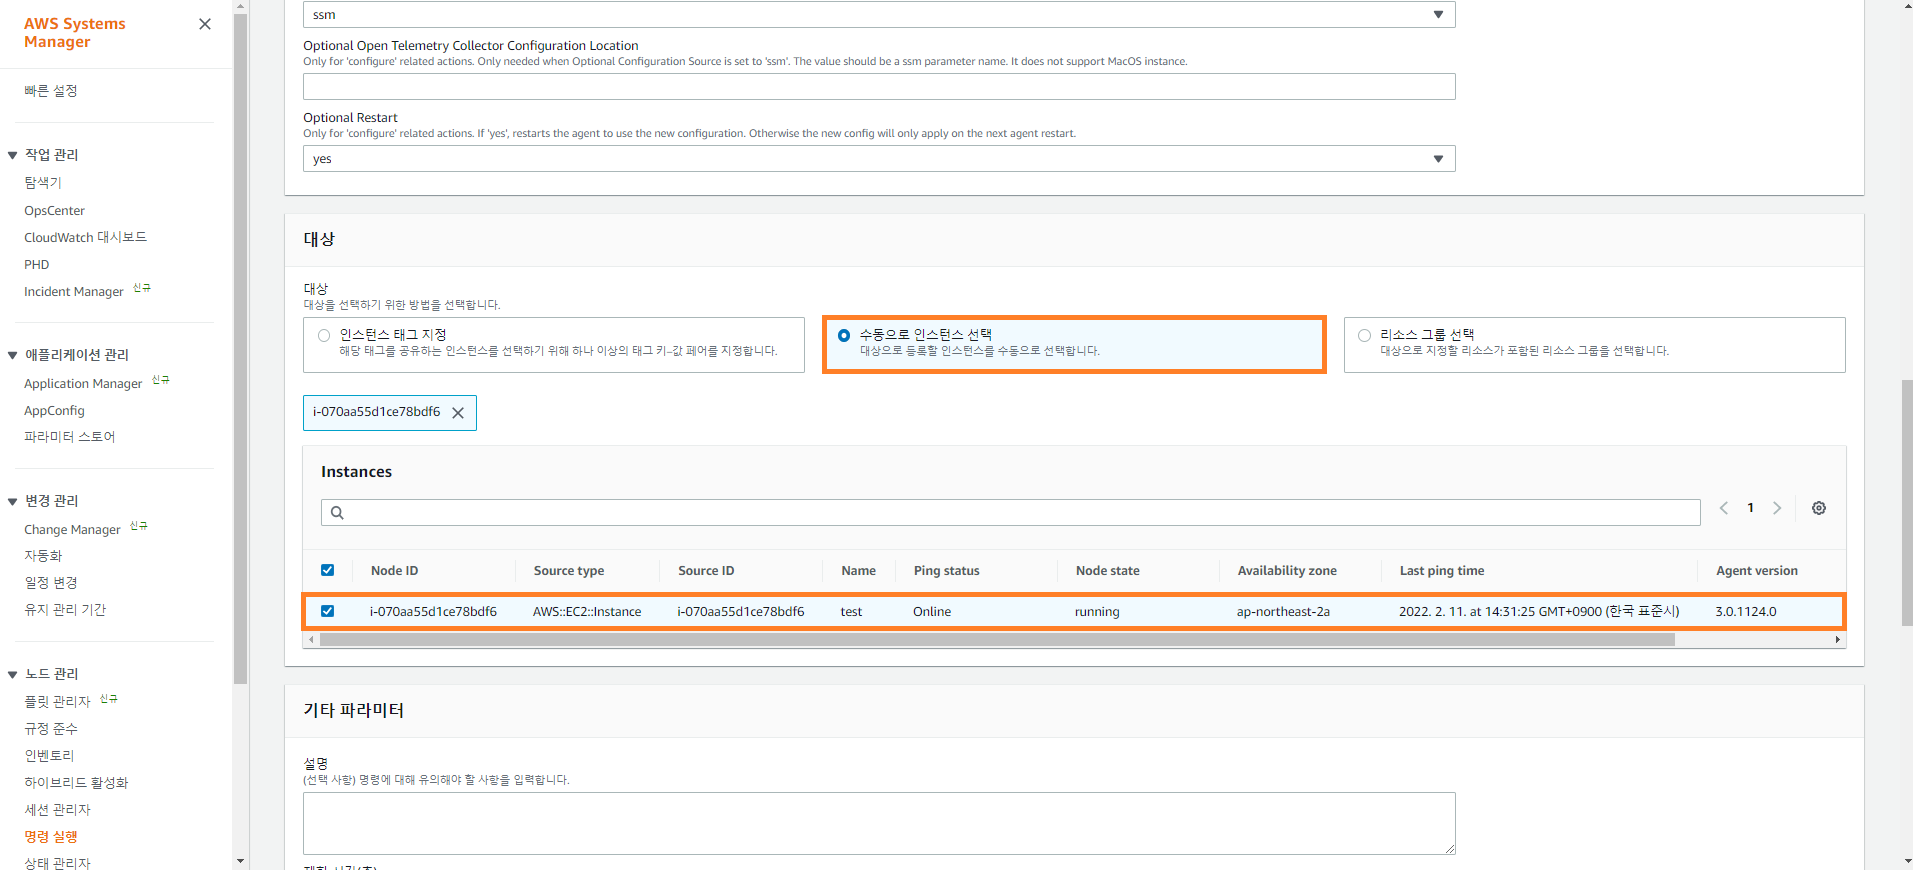Click the search magnifier in Instances
The height and width of the screenshot is (870, 1913).
337,513
